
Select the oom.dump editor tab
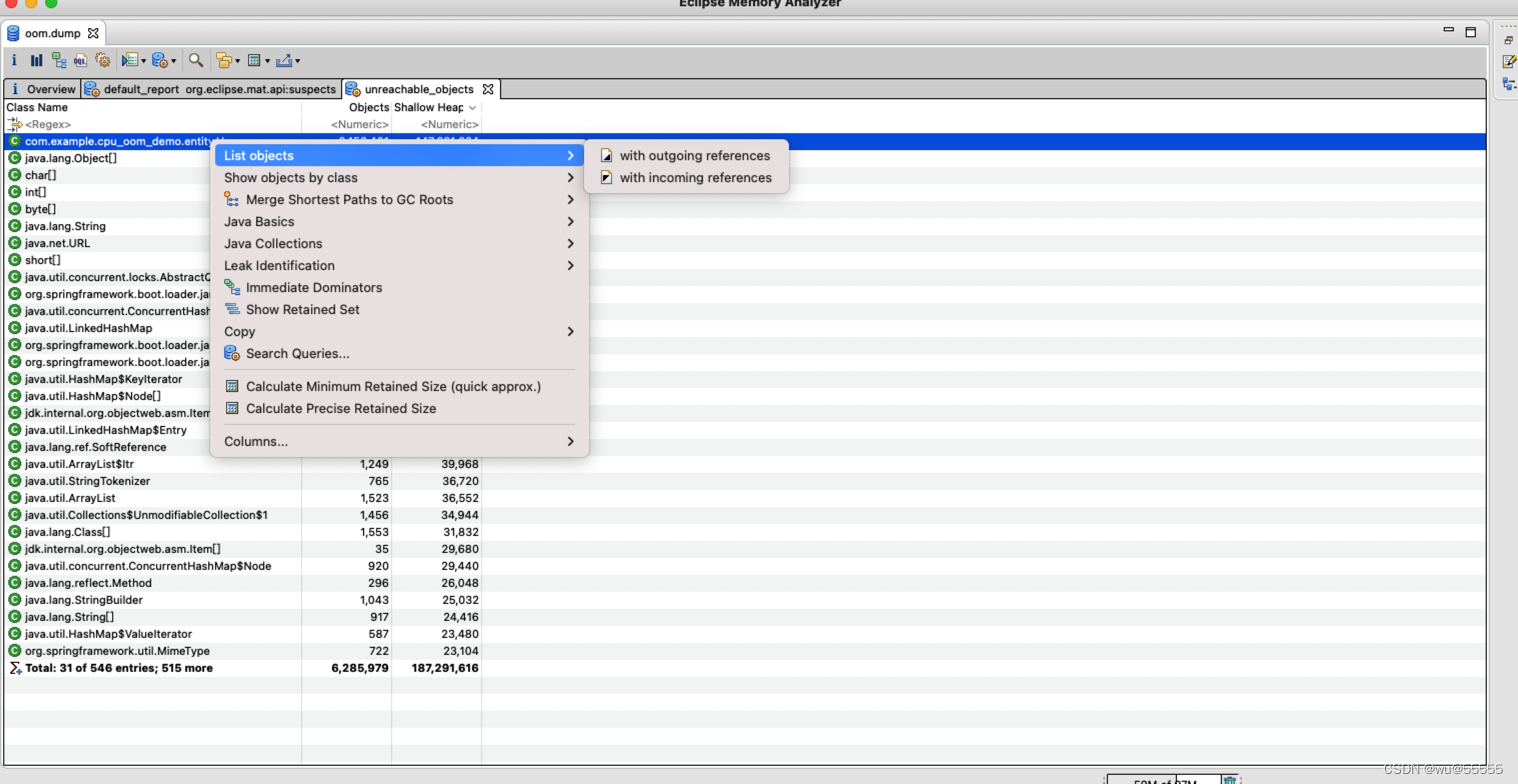52,33
